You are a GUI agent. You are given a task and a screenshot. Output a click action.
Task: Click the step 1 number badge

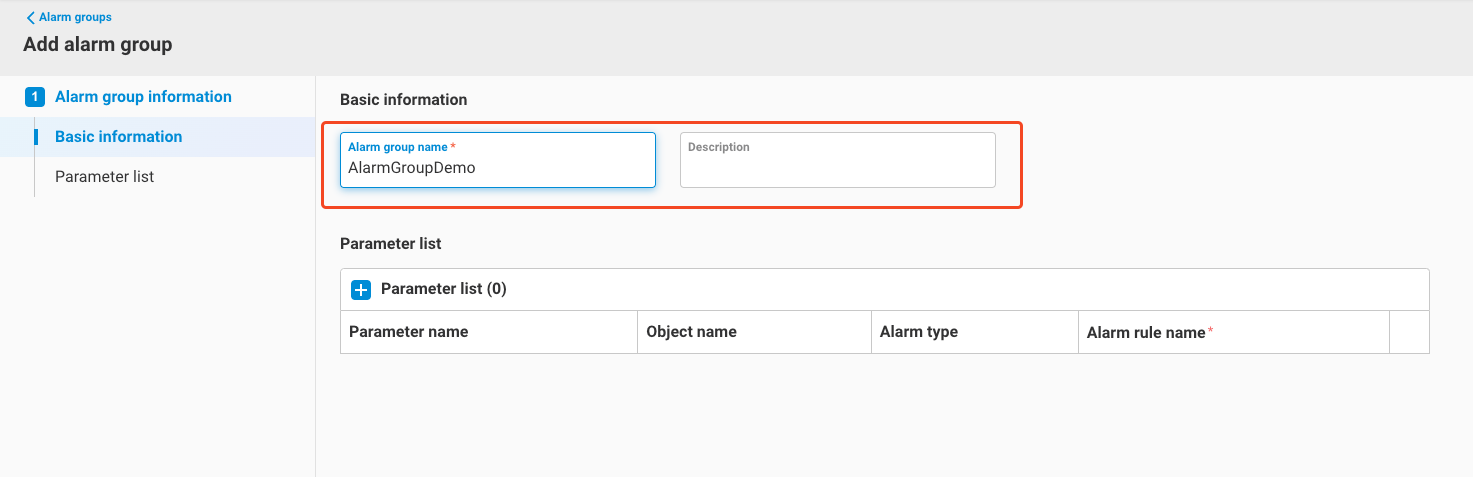click(x=35, y=97)
